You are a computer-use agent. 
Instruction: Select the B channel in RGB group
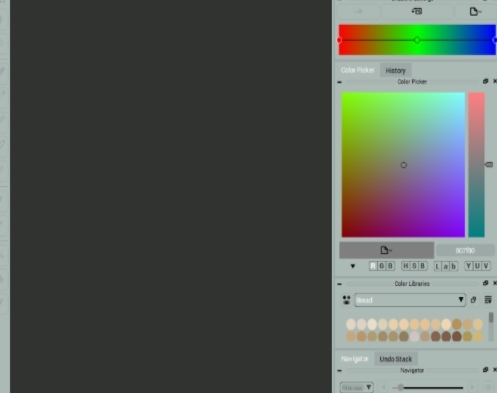point(390,266)
